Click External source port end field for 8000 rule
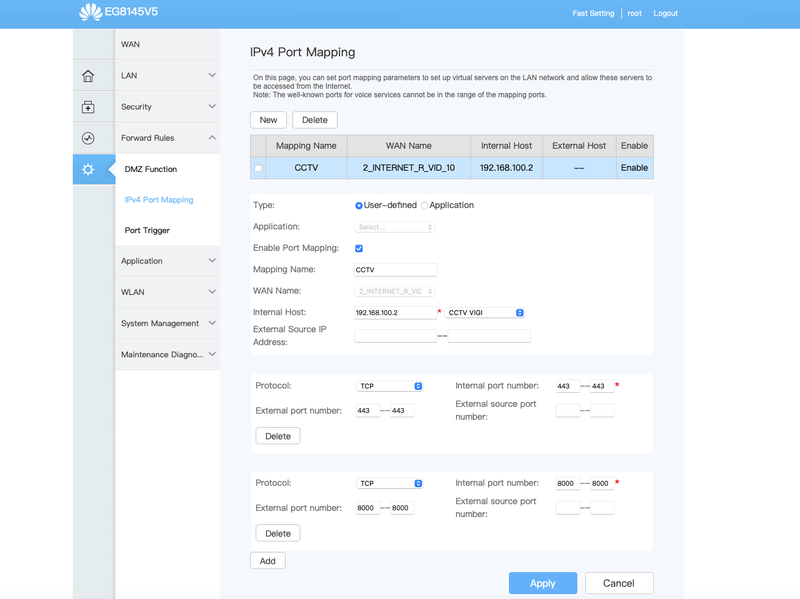This screenshot has height=599, width=800. pos(602,508)
